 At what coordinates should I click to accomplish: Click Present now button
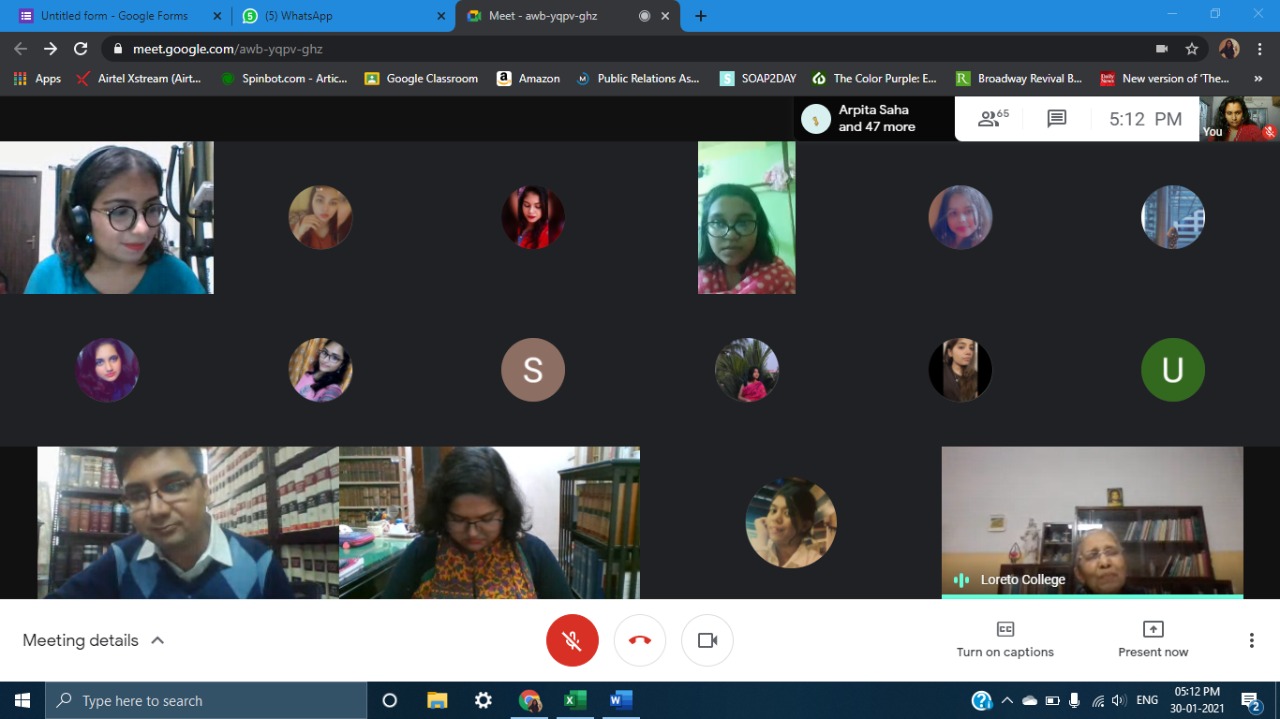(1153, 640)
